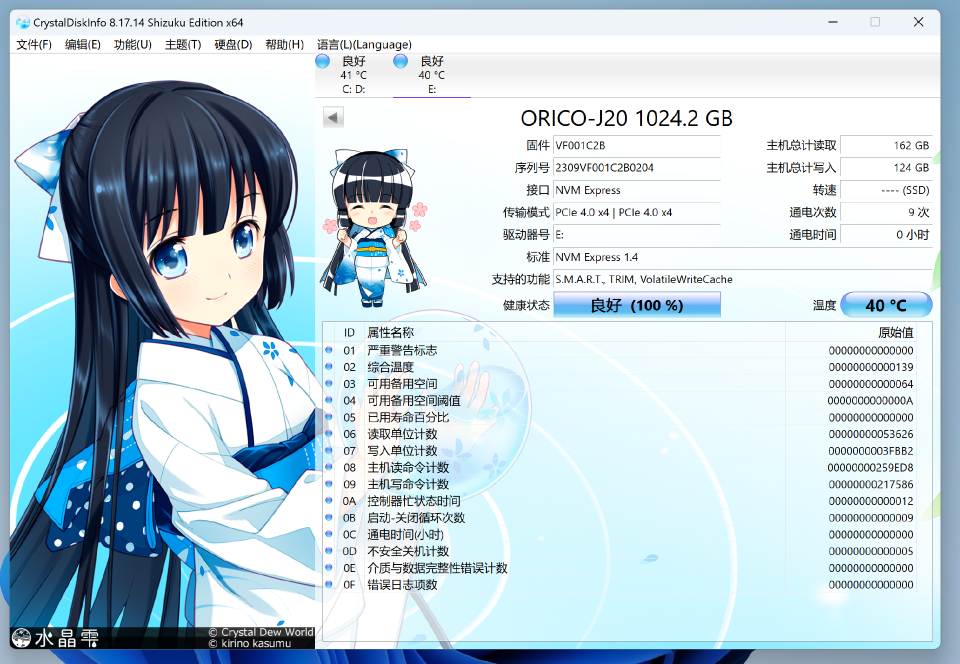Click the ---- (SSD) rotation rate value
Screen dimensions: 960x664
886,190
